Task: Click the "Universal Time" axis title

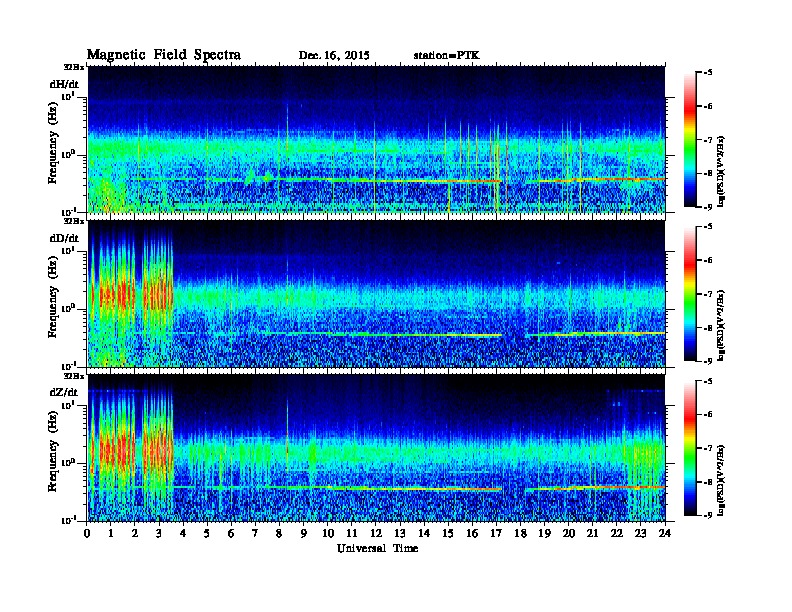Action: (377, 548)
